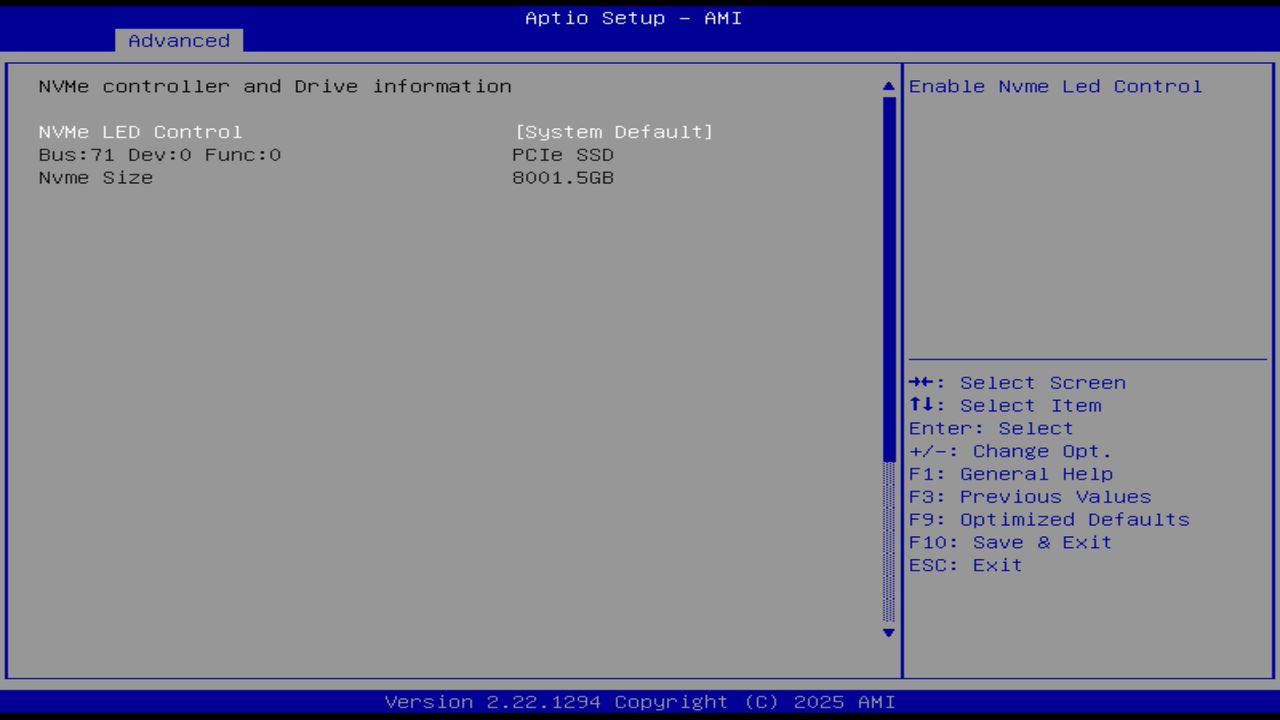Click F1: General Help shortcut text

[1011, 473]
